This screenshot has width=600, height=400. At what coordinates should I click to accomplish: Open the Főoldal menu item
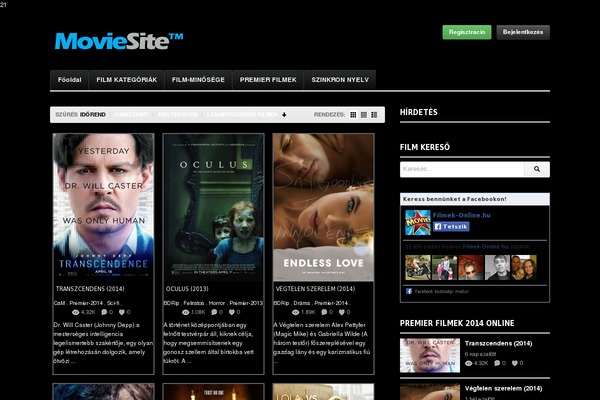tap(69, 80)
